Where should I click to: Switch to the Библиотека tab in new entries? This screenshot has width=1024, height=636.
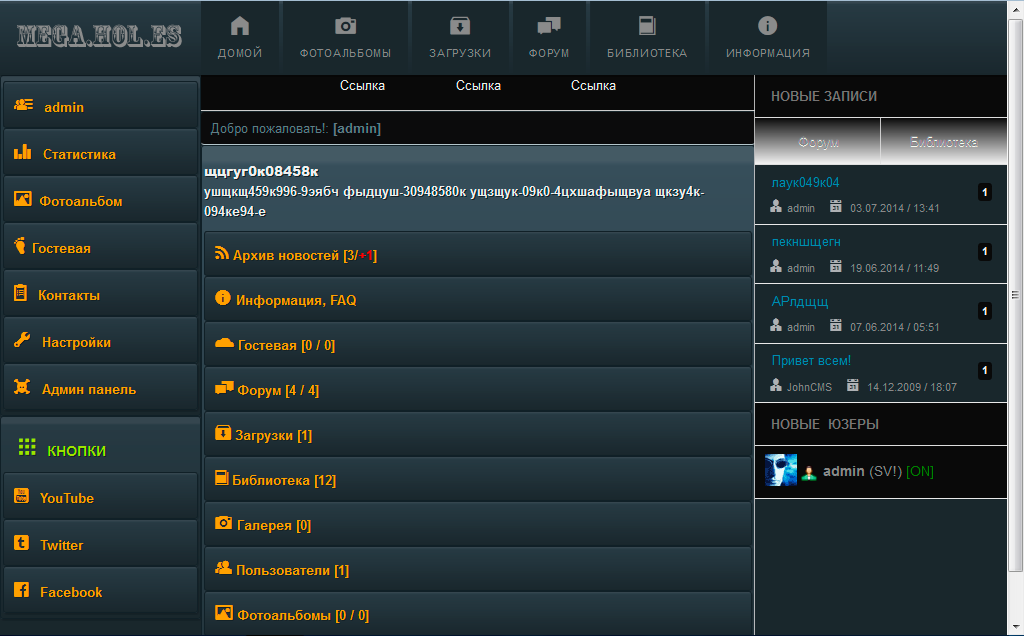pyautogui.click(x=943, y=143)
